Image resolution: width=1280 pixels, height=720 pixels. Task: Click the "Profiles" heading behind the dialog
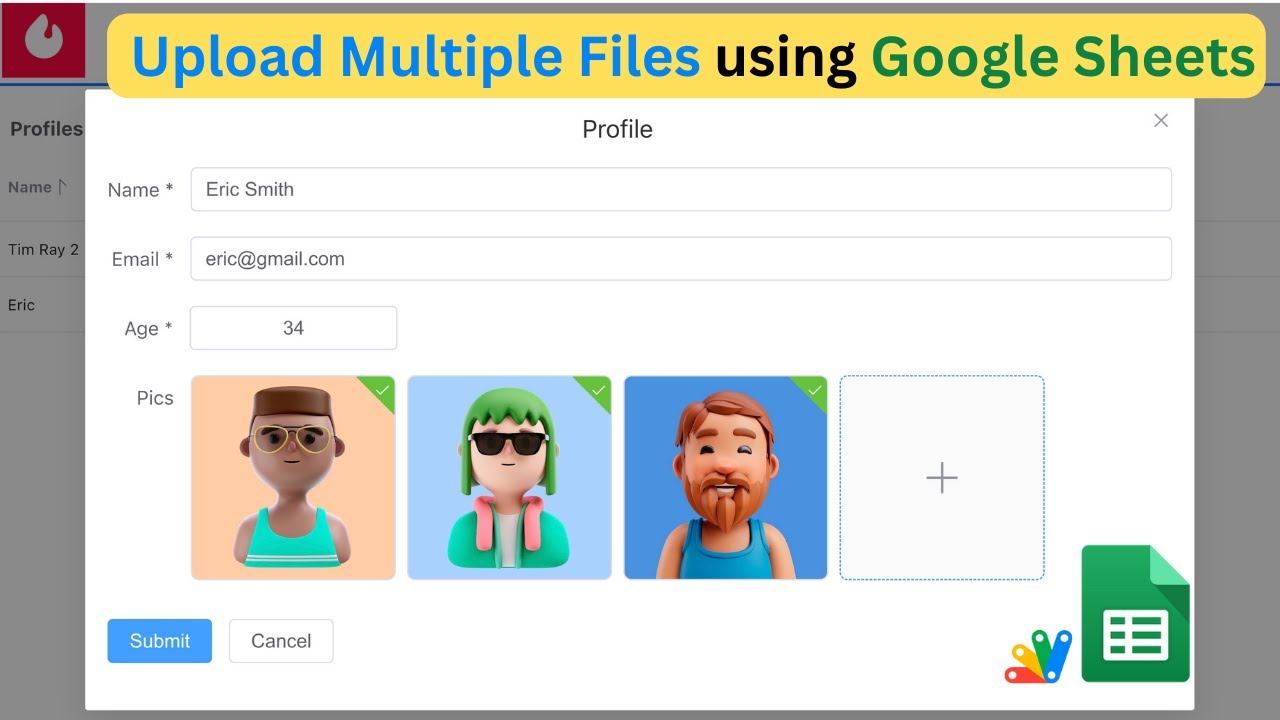[46, 129]
